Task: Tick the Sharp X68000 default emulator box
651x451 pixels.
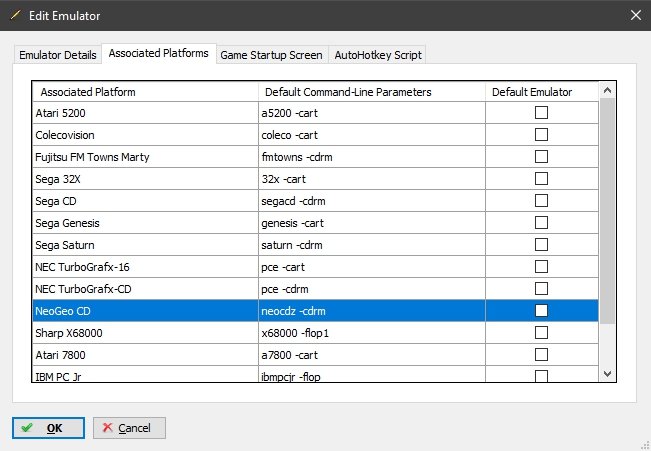Action: pyautogui.click(x=541, y=333)
